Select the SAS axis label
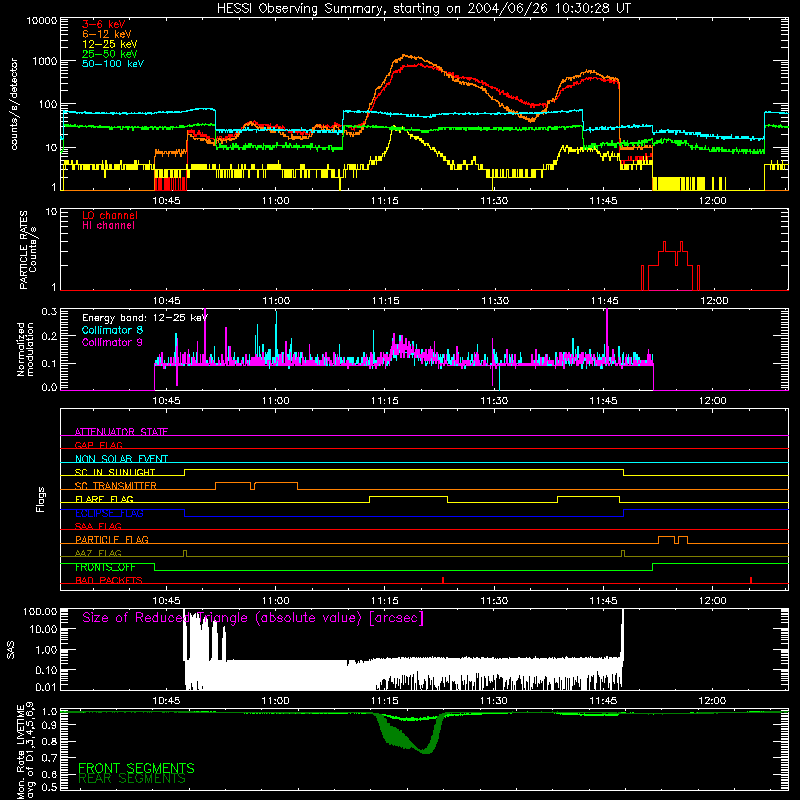 (11, 650)
